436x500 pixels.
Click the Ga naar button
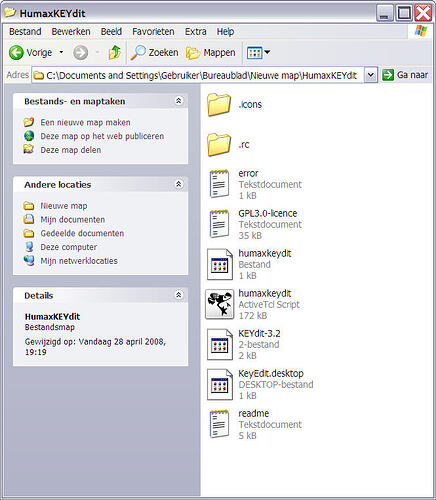tap(405, 75)
